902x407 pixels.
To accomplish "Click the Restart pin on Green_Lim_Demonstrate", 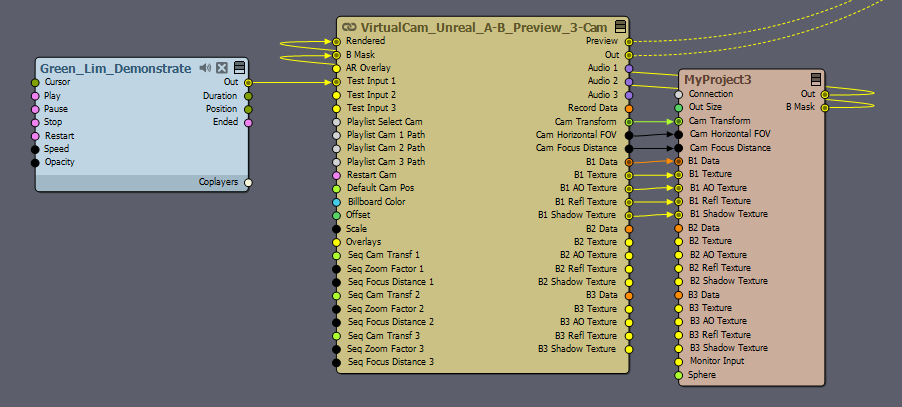I will click(35, 136).
